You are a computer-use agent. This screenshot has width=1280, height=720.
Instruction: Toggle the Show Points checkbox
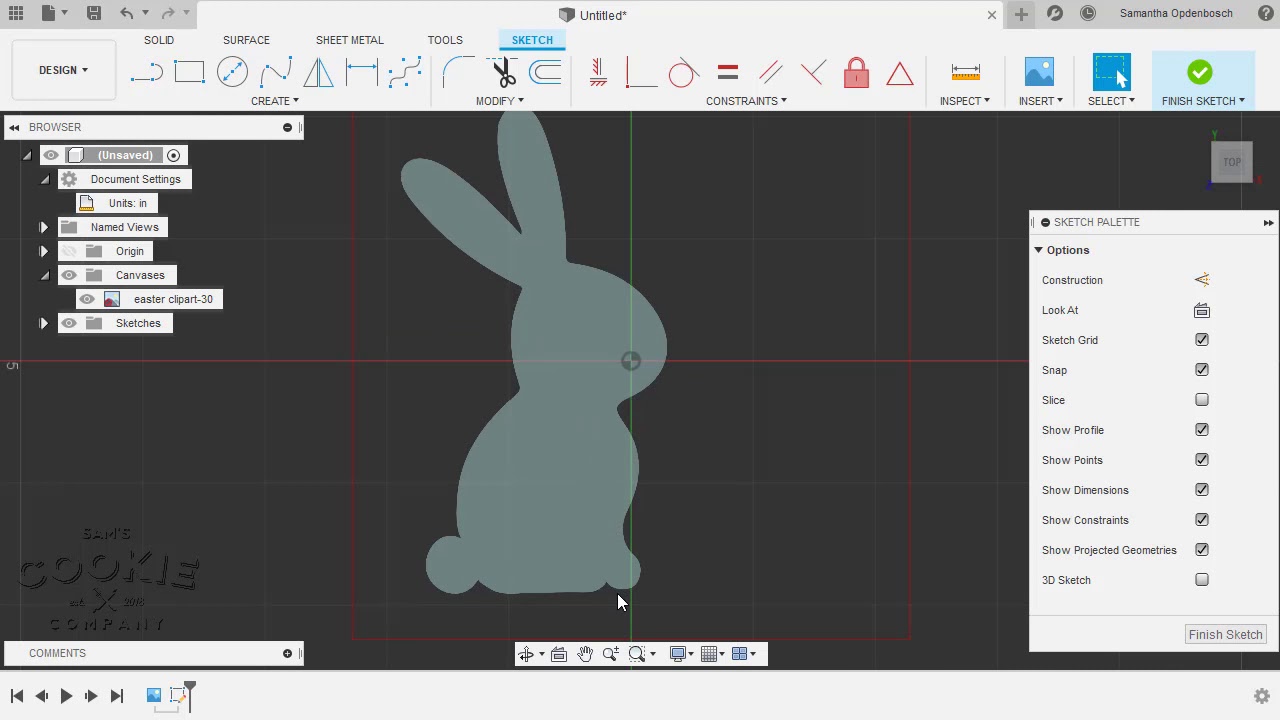click(x=1202, y=460)
